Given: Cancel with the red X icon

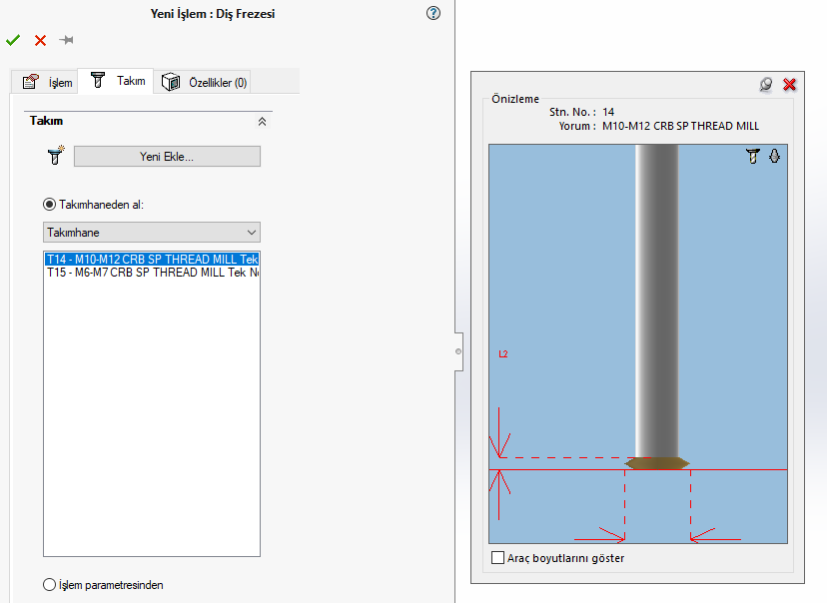Looking at the screenshot, I should click(x=40, y=40).
